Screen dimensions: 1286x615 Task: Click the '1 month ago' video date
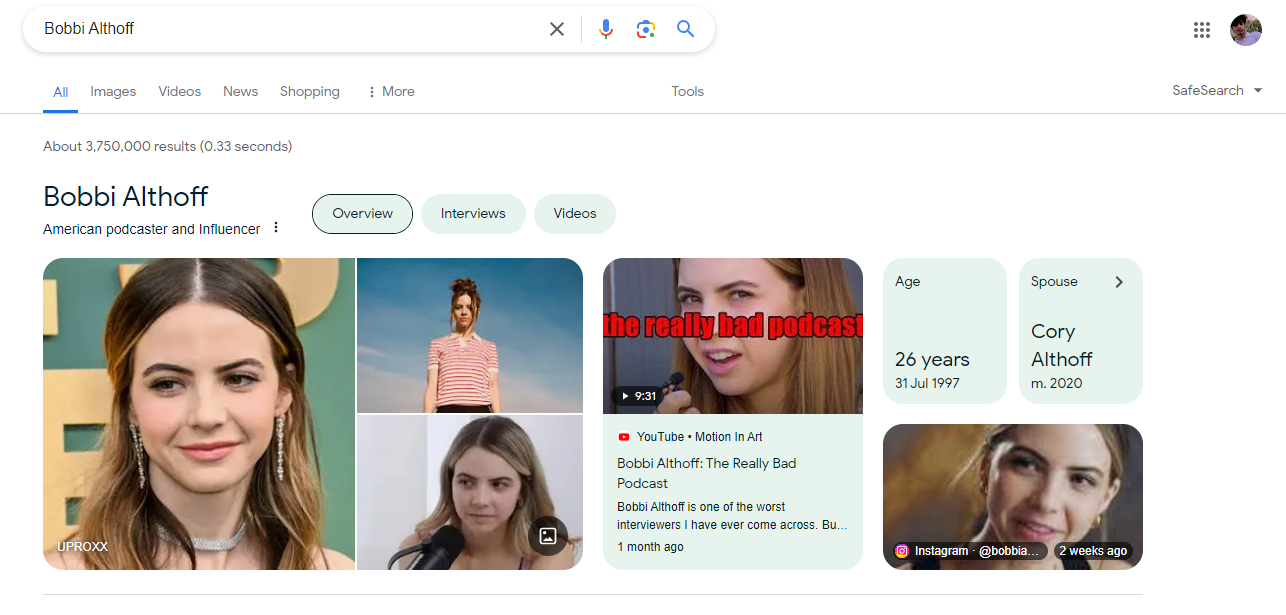(x=651, y=547)
